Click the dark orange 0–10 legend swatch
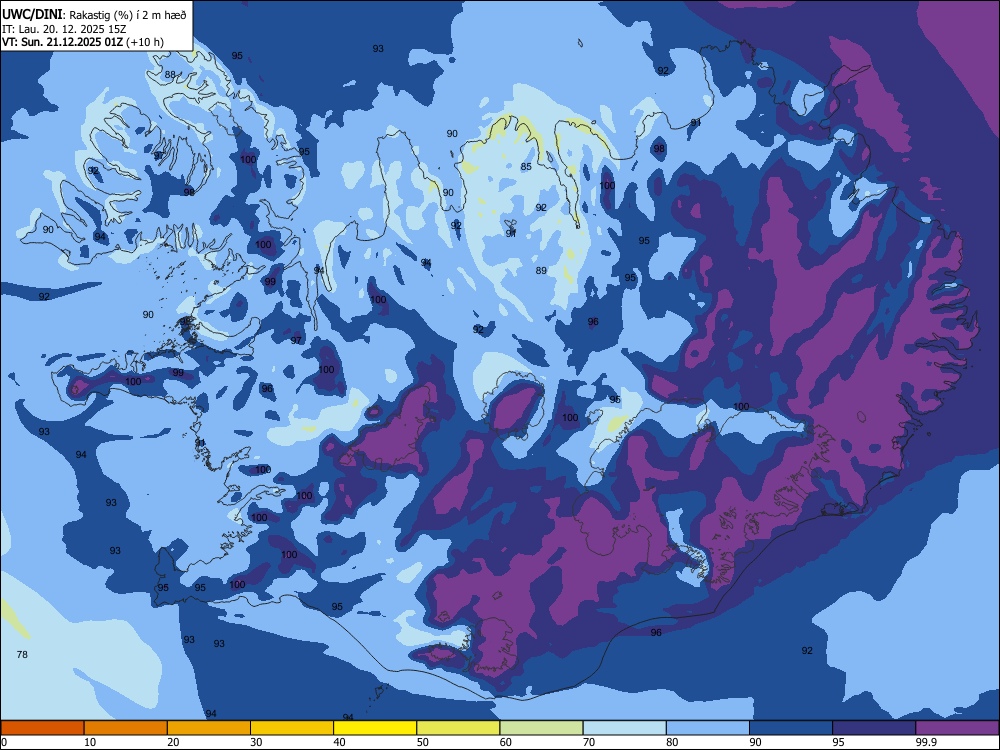The image size is (1000, 750). point(42,728)
